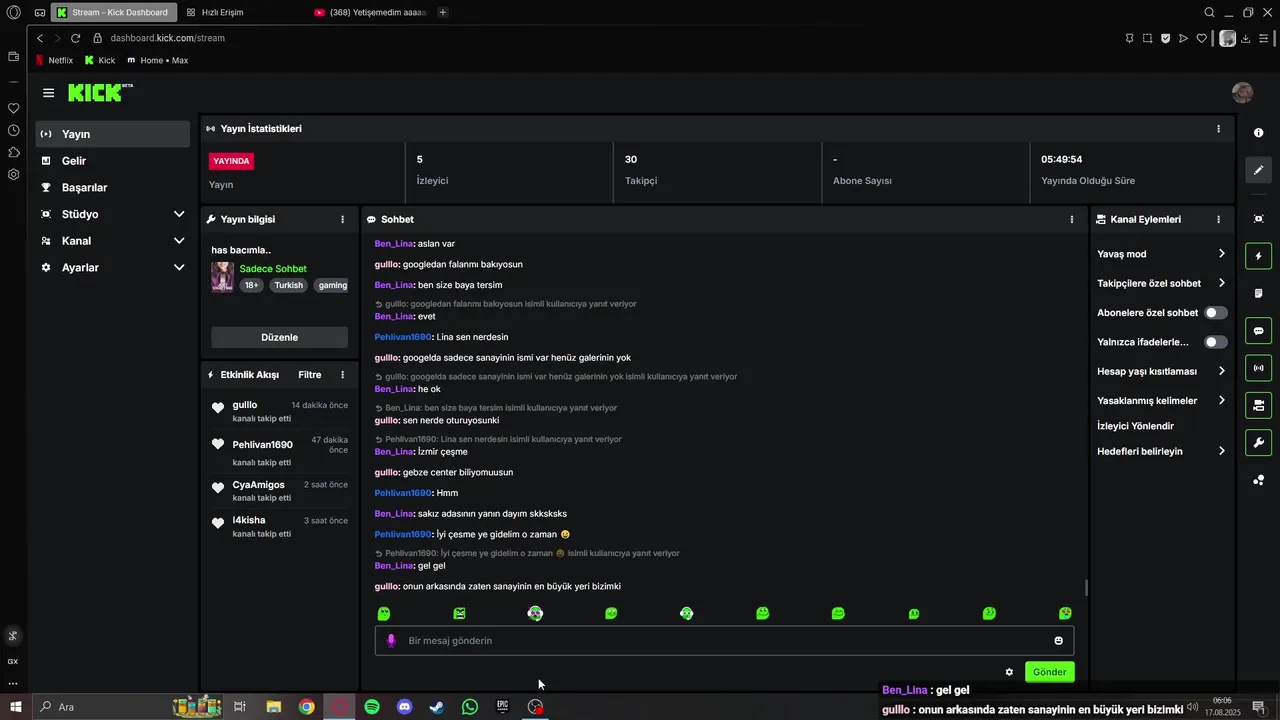Select Gelir in the sidebar
The image size is (1280, 720).
113,161
